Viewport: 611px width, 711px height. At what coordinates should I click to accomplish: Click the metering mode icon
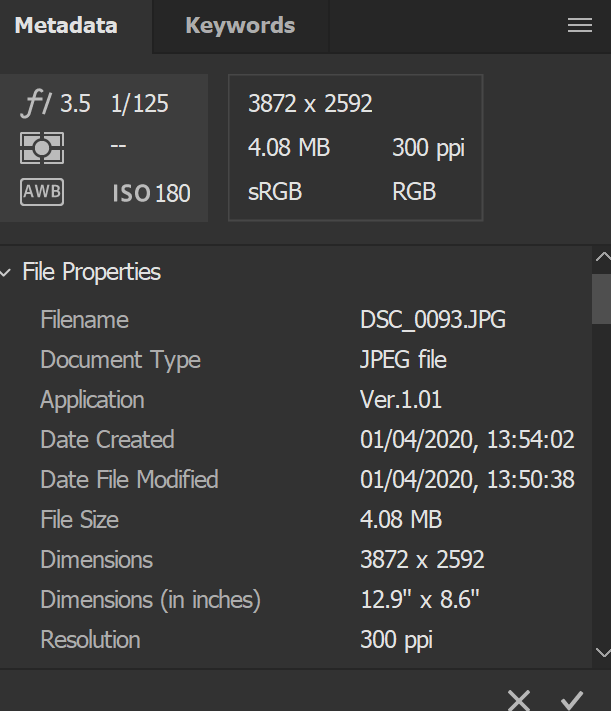tap(42, 148)
